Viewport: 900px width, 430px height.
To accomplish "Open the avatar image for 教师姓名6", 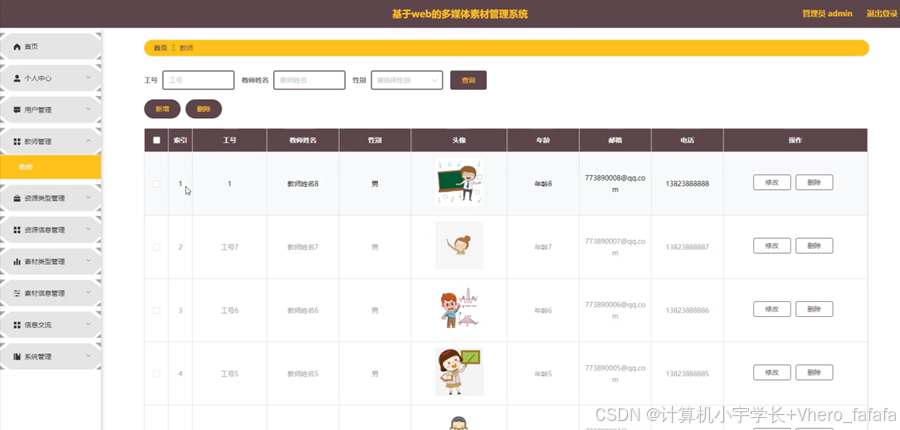I will tap(459, 308).
